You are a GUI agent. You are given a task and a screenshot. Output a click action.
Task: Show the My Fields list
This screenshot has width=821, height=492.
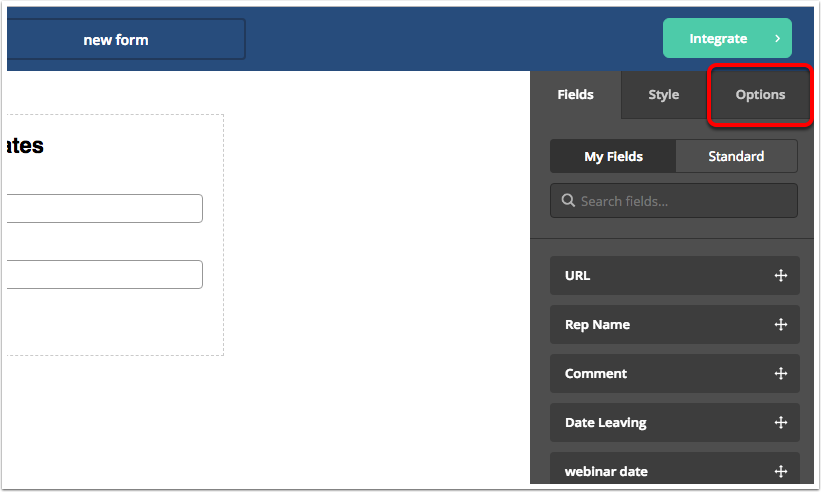pyautogui.click(x=613, y=156)
